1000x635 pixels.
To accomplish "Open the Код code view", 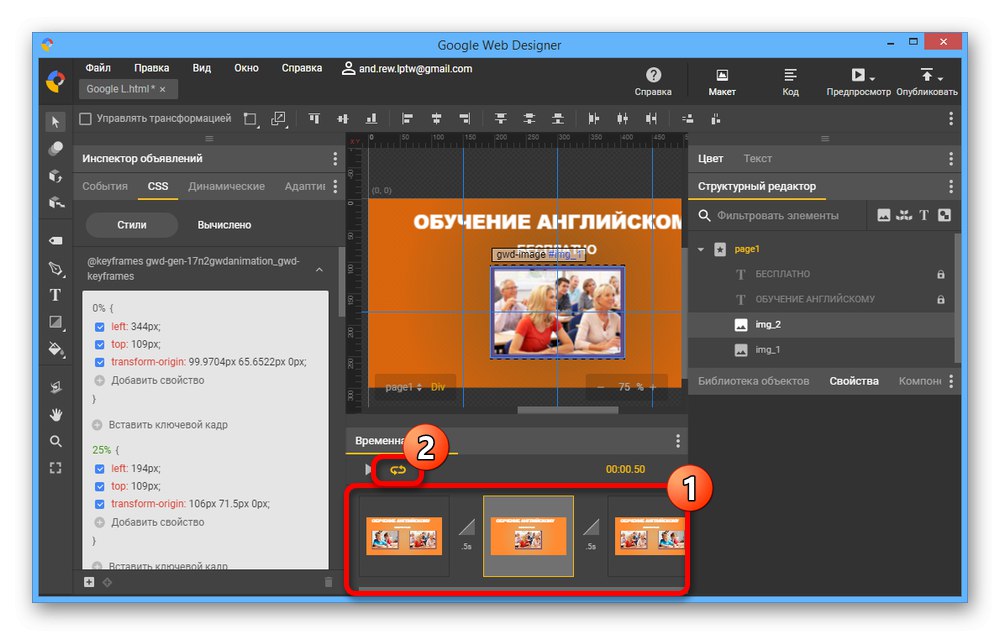I will pyautogui.click(x=790, y=82).
